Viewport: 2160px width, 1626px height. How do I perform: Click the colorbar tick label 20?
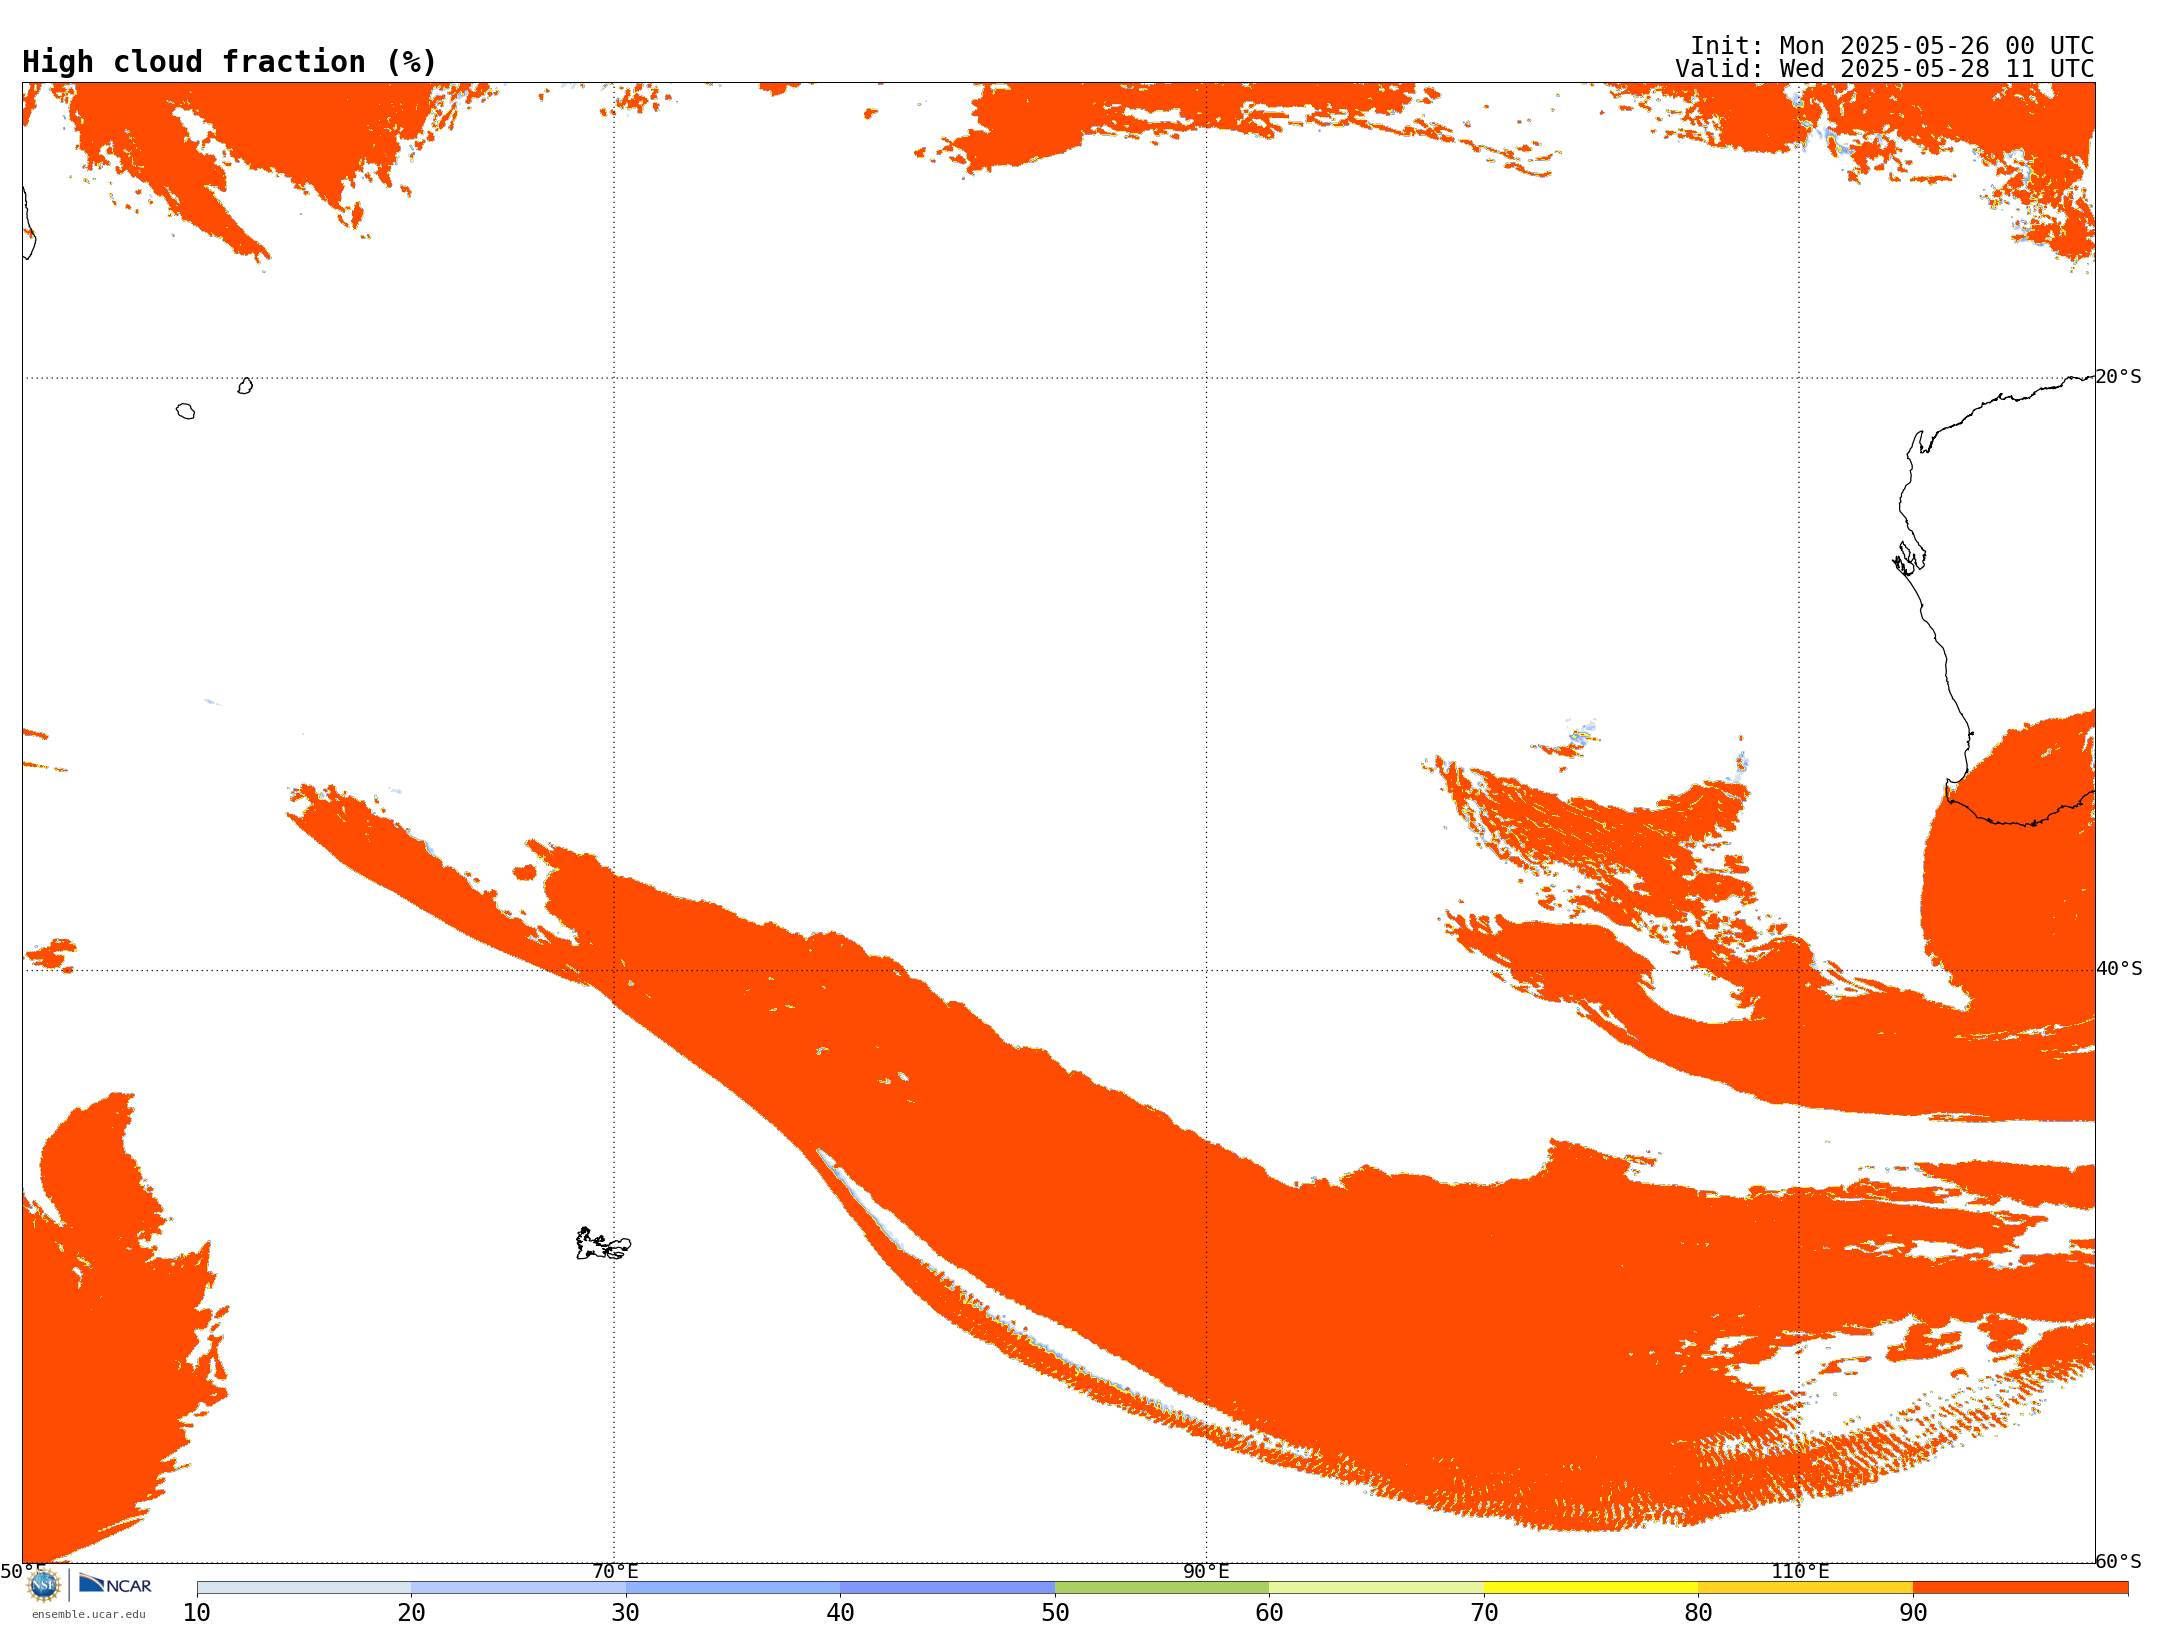(x=411, y=1612)
